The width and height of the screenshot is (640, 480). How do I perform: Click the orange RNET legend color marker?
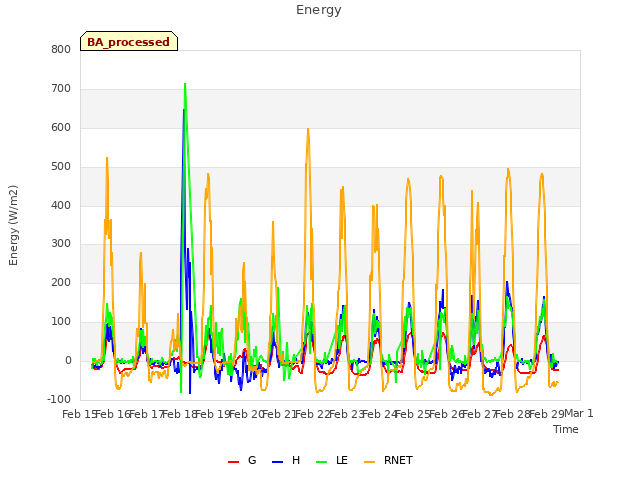[x=369, y=462]
